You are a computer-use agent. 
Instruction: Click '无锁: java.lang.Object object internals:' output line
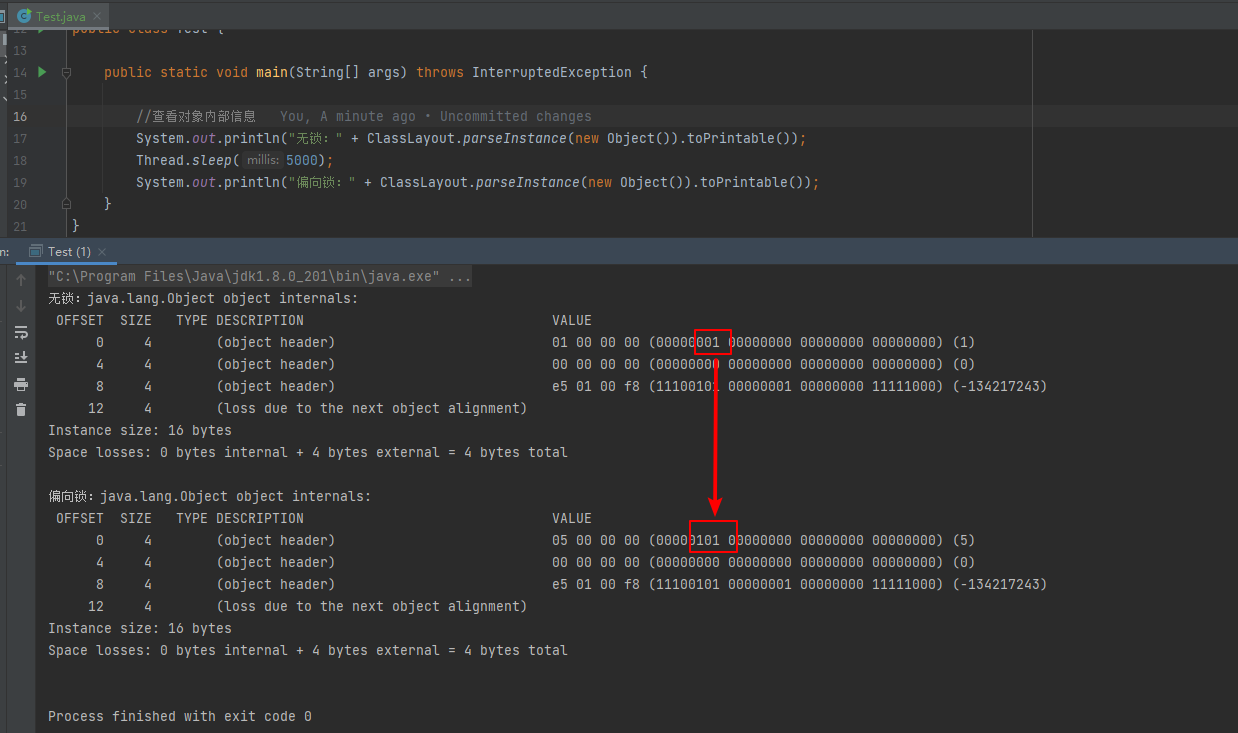coord(203,298)
